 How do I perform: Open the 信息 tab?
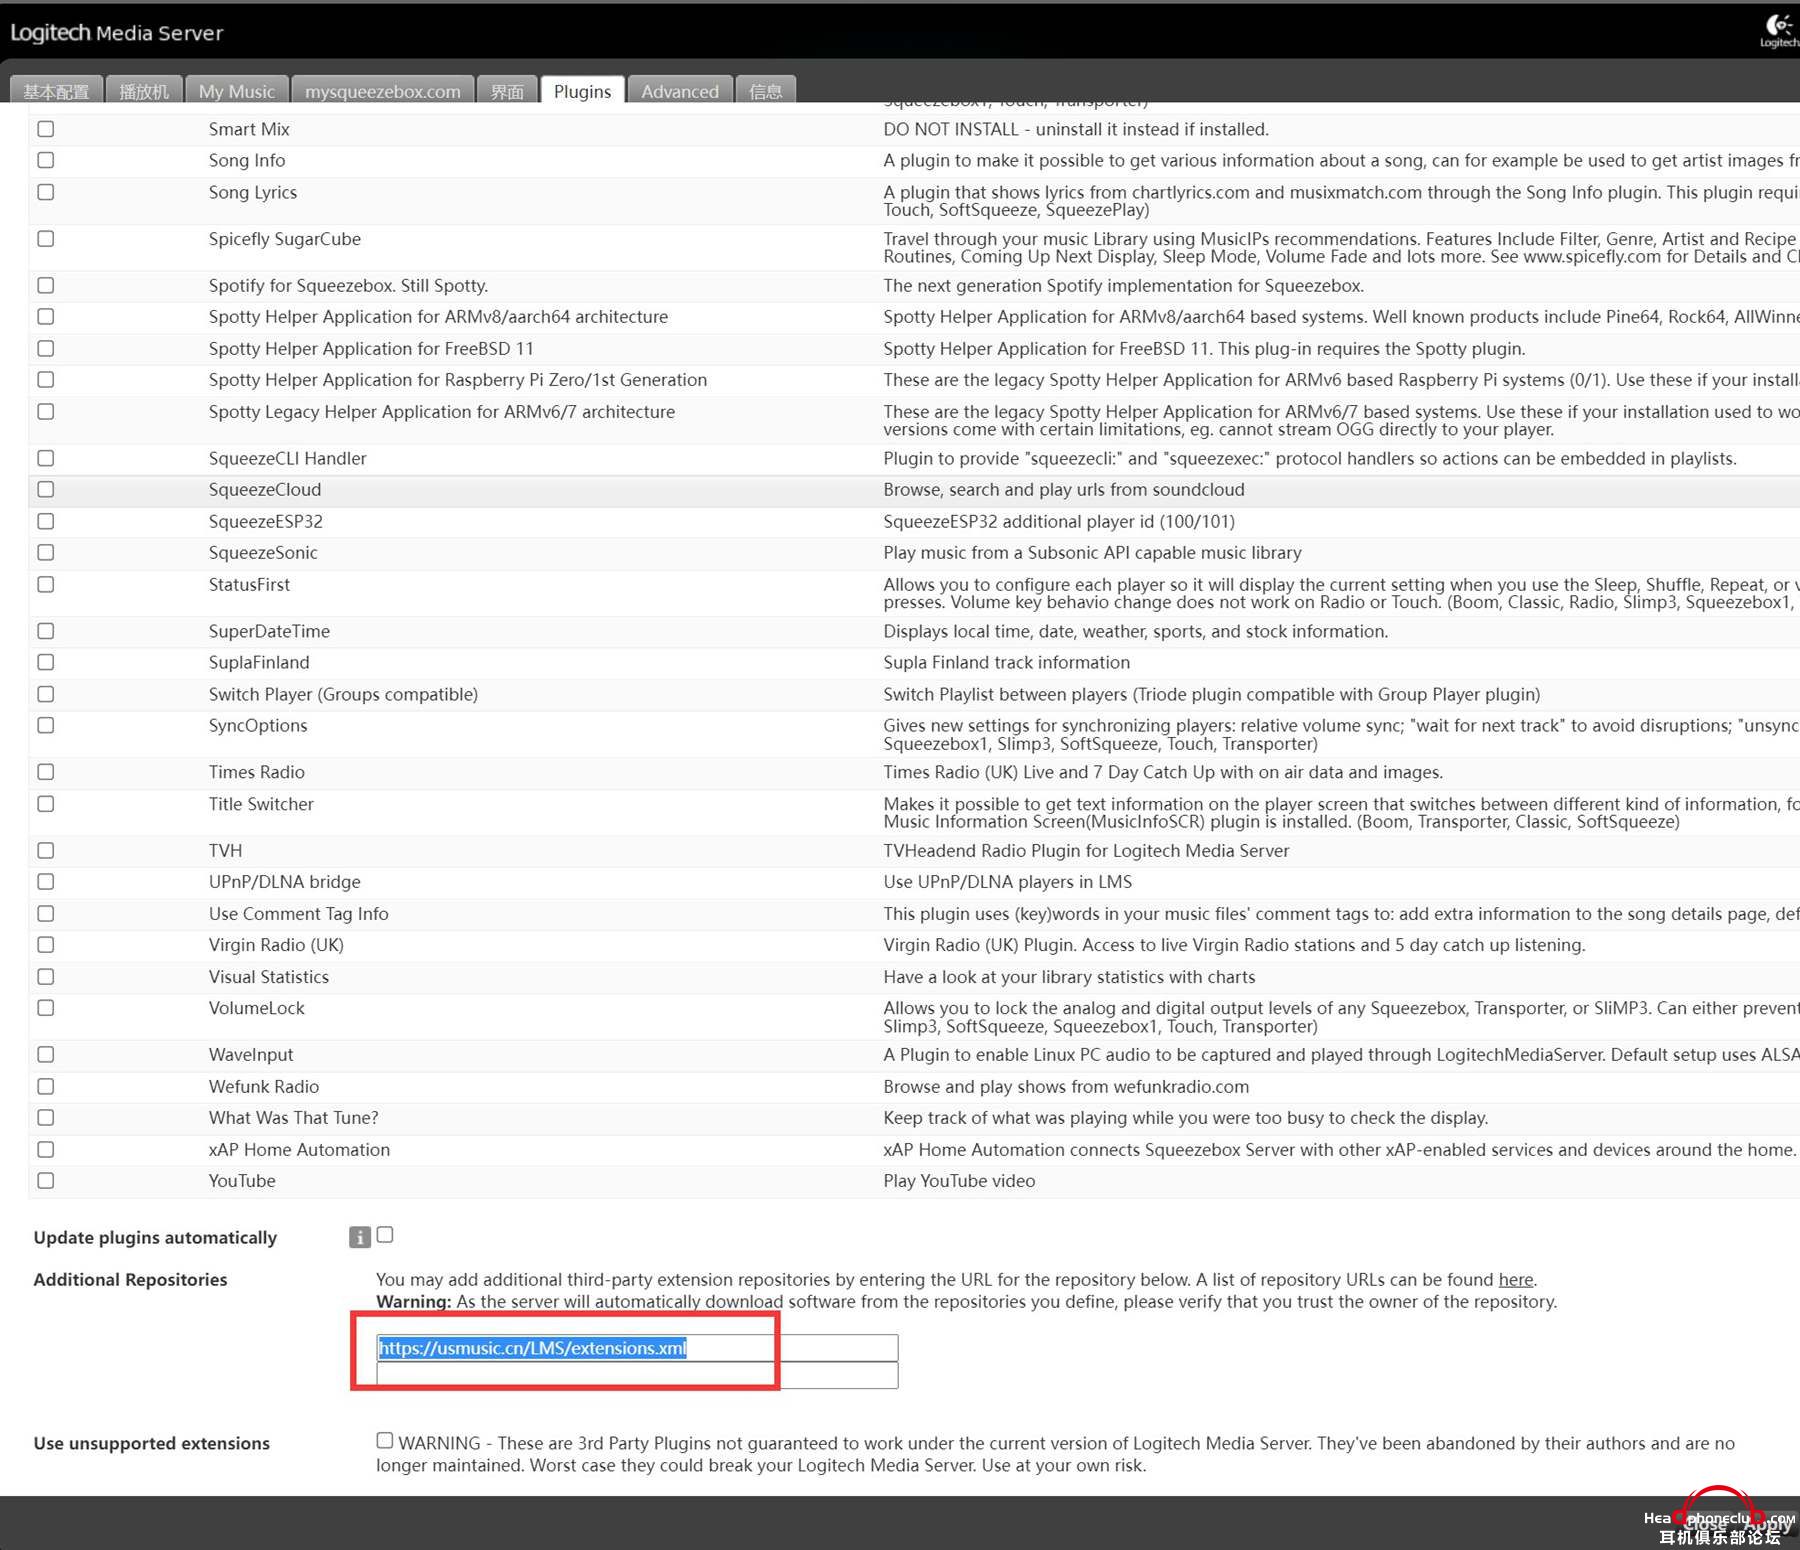766,91
